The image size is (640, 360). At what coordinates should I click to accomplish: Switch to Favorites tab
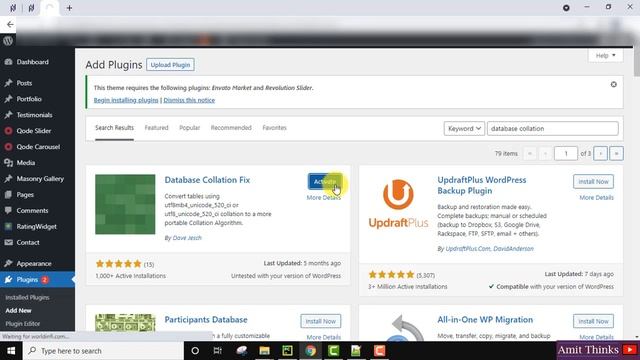[274, 128]
